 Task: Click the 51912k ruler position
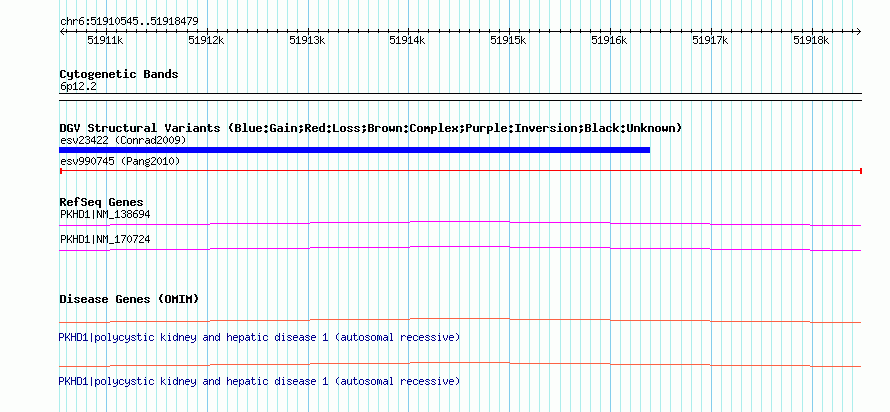tap(207, 40)
